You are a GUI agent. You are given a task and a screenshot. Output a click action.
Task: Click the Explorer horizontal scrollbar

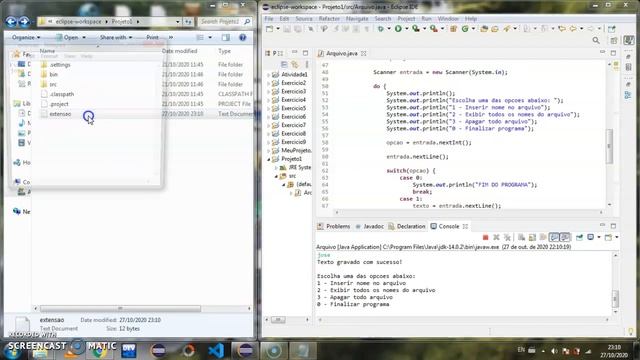coord(120,308)
